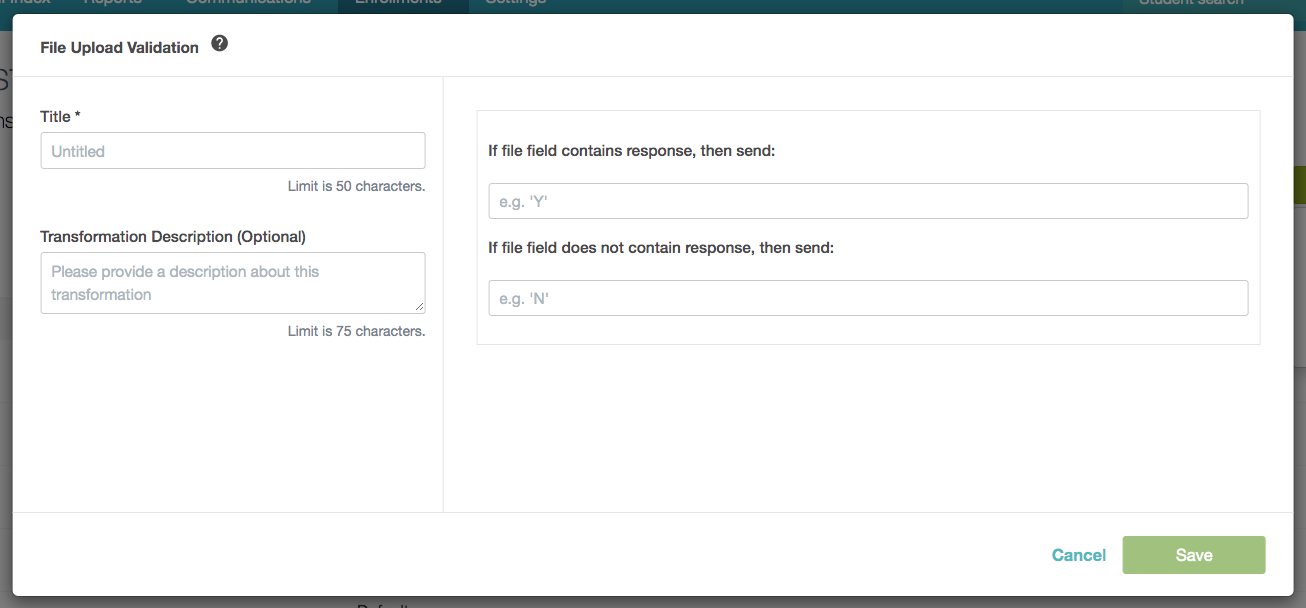Cancel the File Upload Validation dialog
The height and width of the screenshot is (608, 1306).
(x=1079, y=555)
